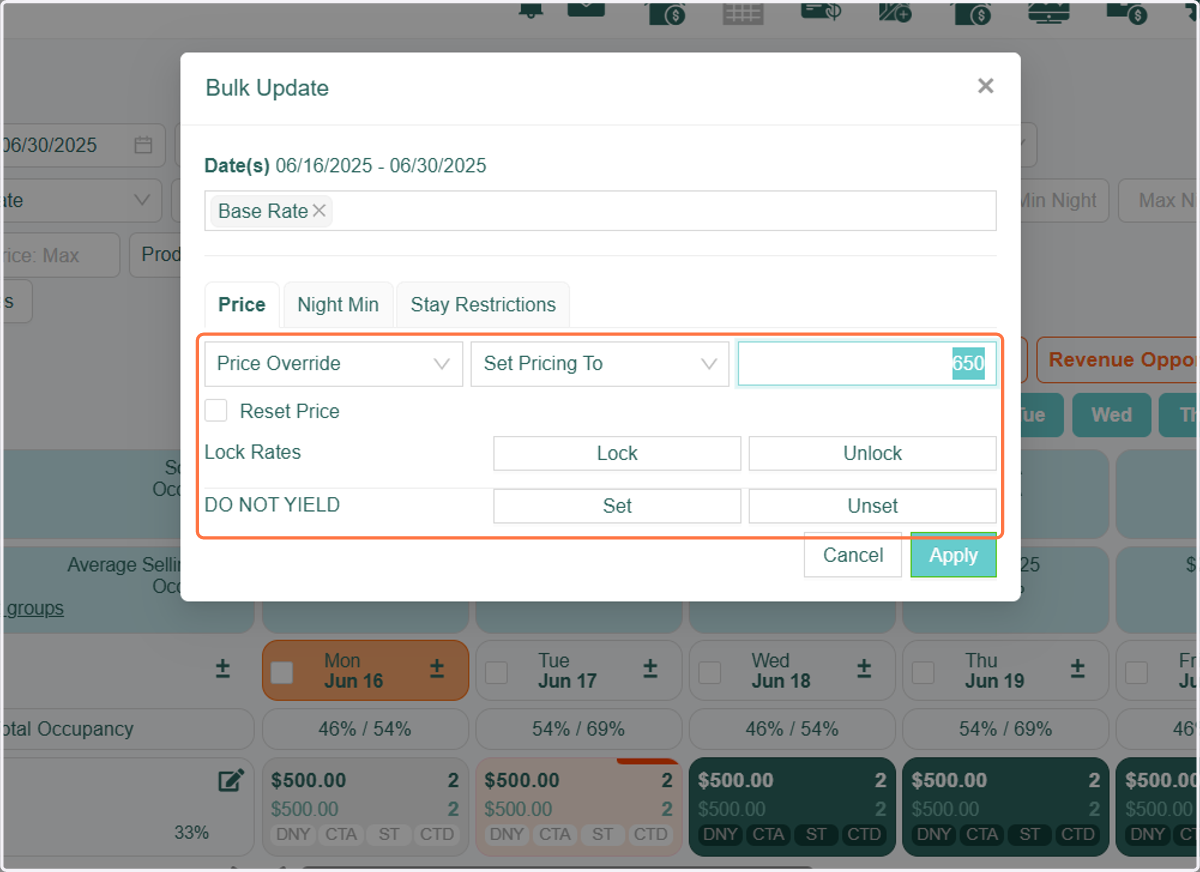
Task: Open the Price Override dropdown
Action: pyautogui.click(x=333, y=364)
